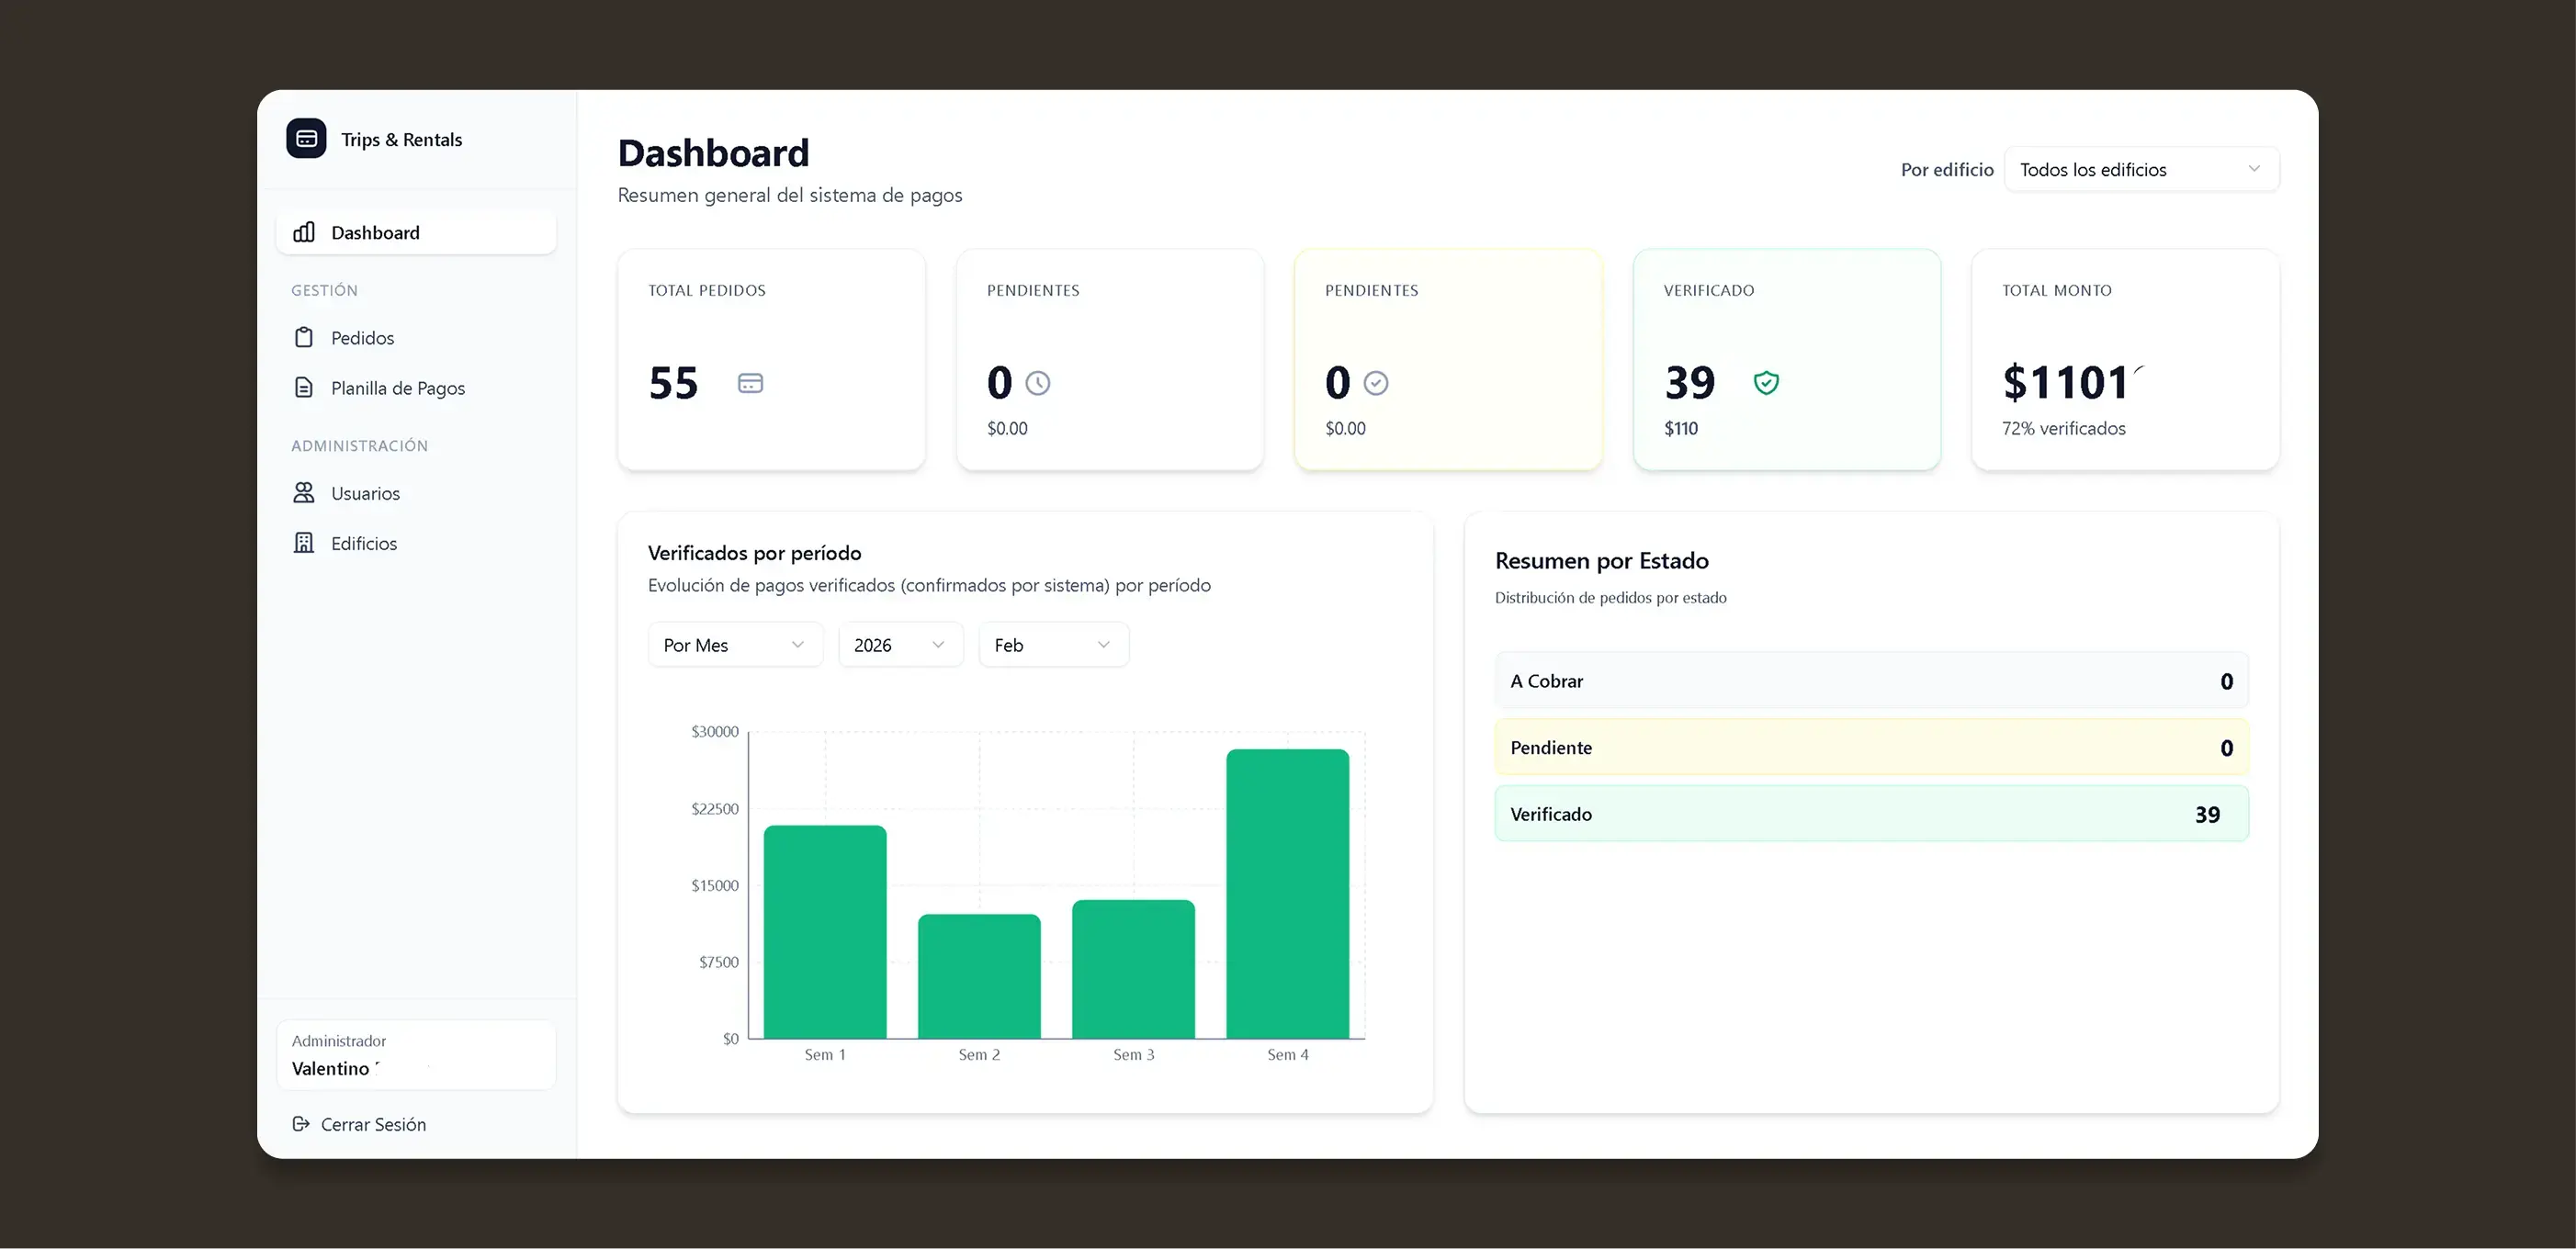Select the Verificado row in Resumen por Estado
Image resolution: width=2576 pixels, height=1249 pixels.
(1870, 814)
